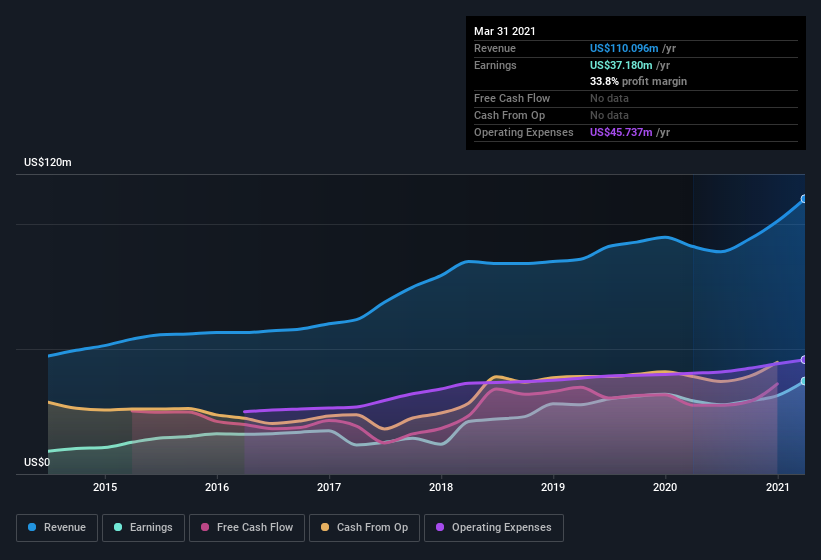Toggle the Operating Expenses legend button
This screenshot has height=560, width=821.
[494, 528]
